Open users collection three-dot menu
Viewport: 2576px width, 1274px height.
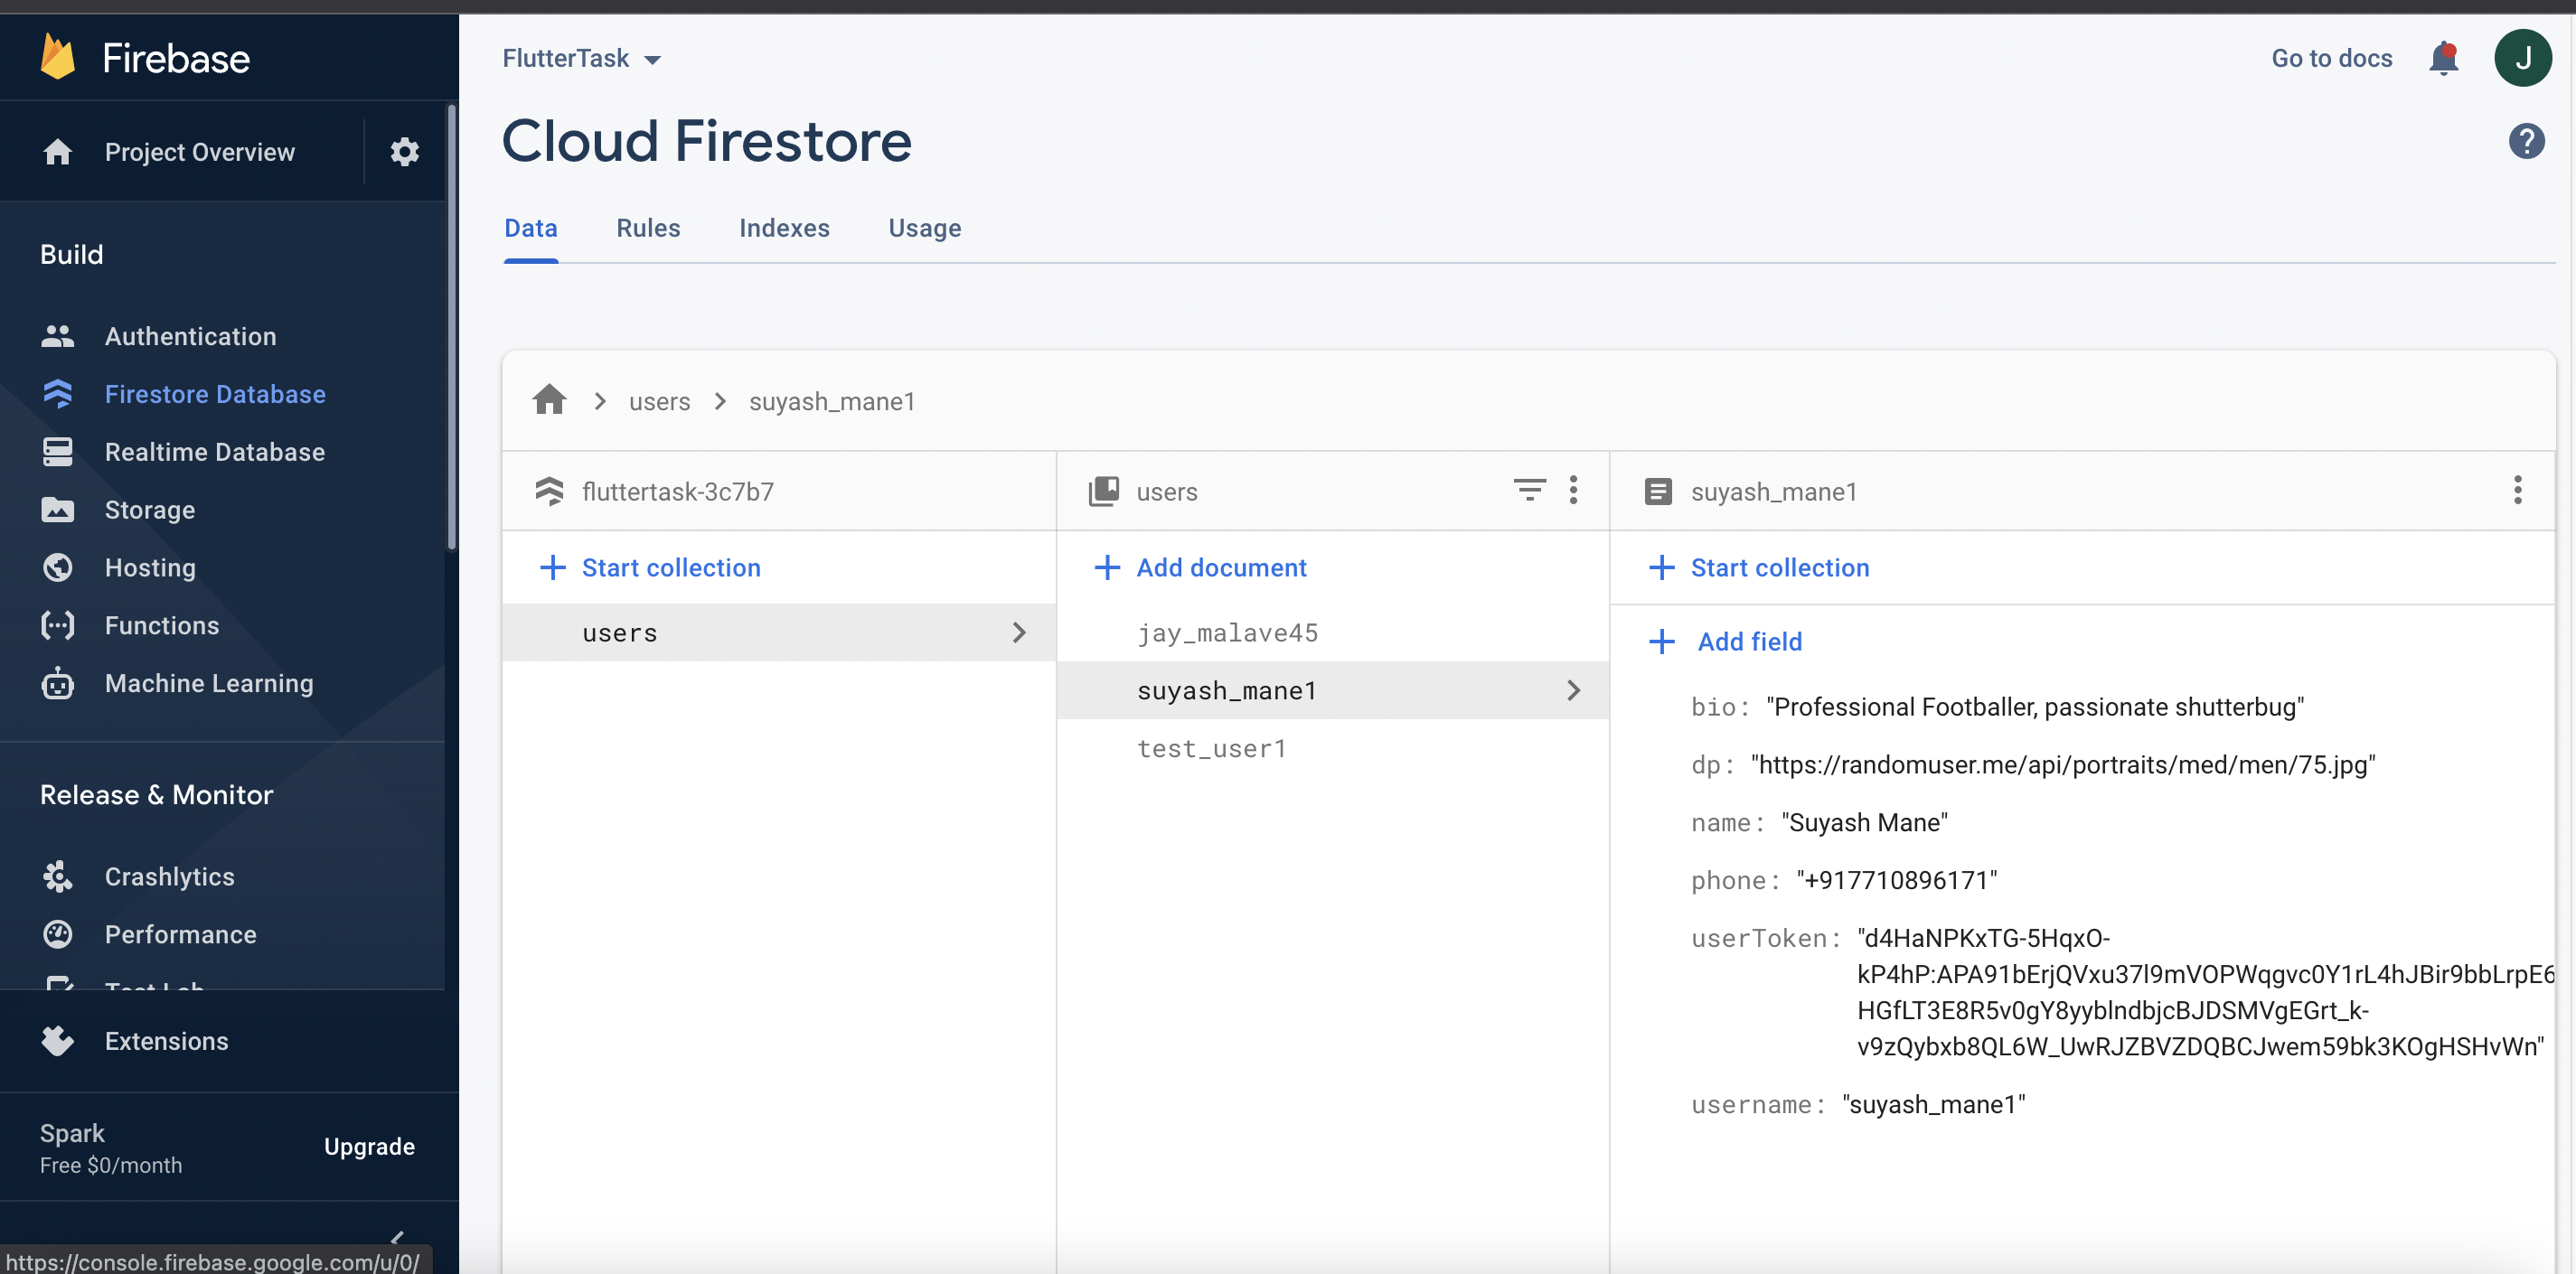(1573, 490)
